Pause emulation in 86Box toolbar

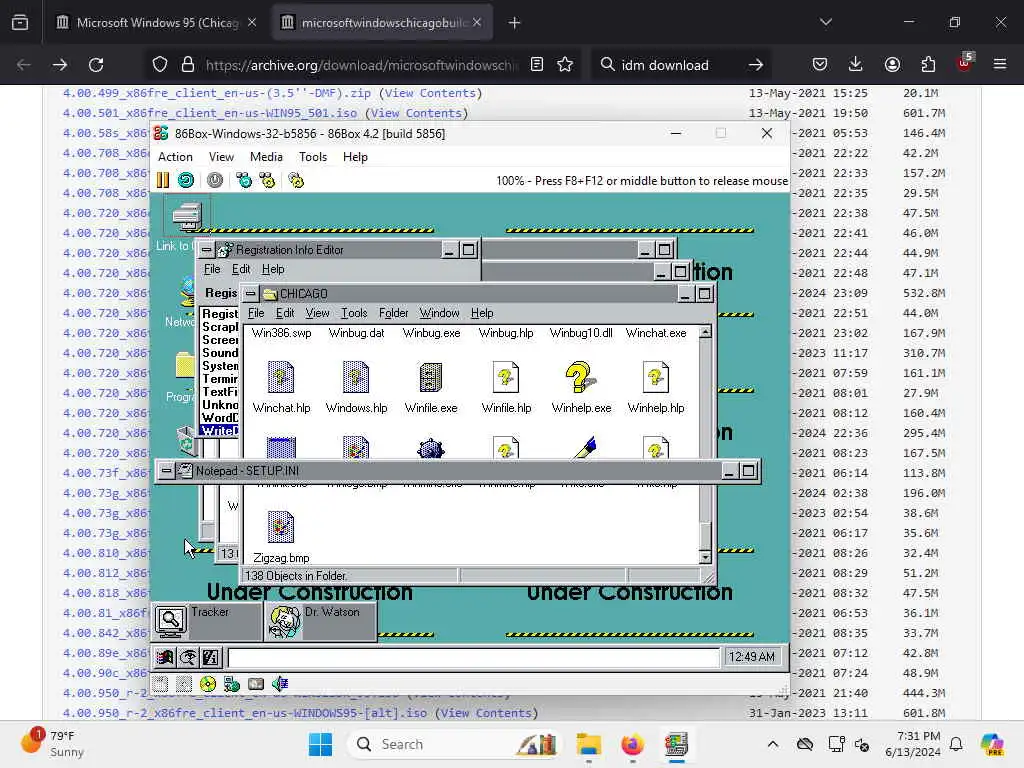click(x=163, y=180)
